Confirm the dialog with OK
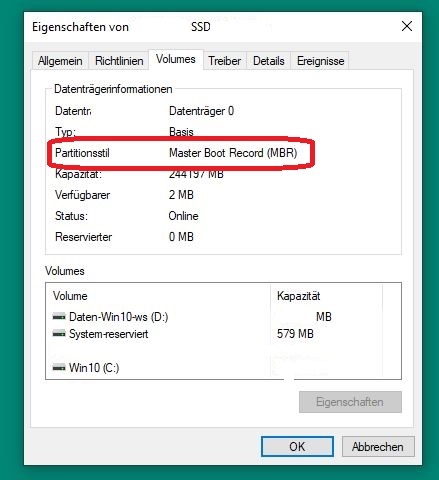439x480 pixels. click(x=297, y=447)
